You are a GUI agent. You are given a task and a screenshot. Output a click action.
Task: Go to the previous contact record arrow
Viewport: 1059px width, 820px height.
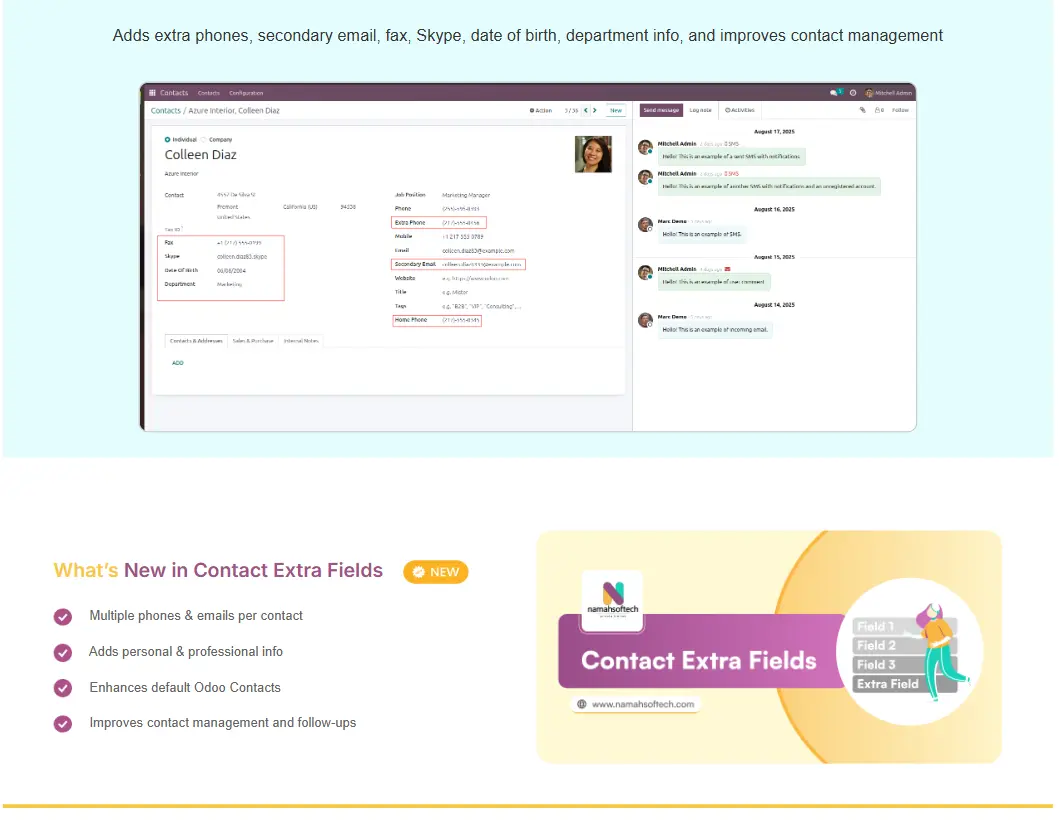click(586, 110)
